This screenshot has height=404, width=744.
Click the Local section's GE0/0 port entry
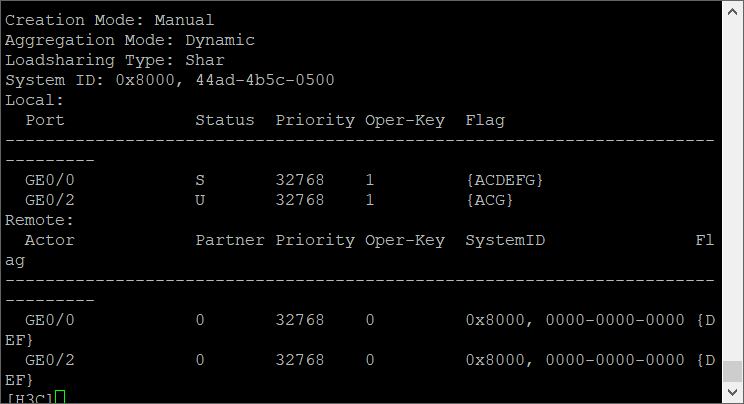(x=50, y=180)
